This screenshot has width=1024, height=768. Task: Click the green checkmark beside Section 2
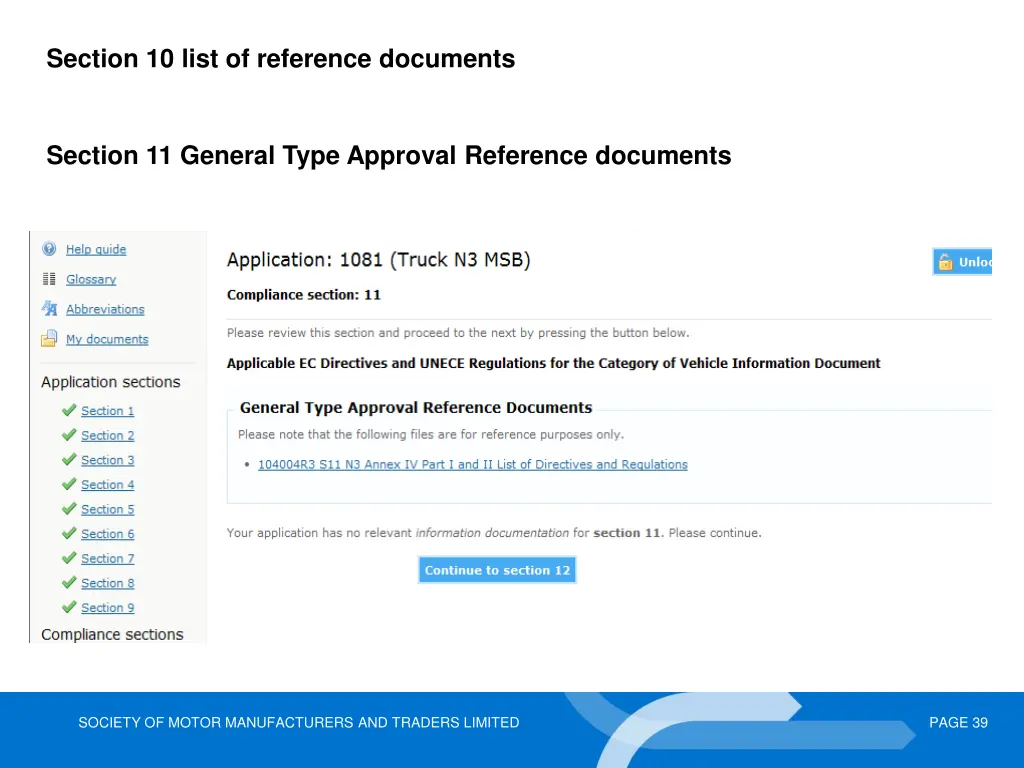click(69, 435)
